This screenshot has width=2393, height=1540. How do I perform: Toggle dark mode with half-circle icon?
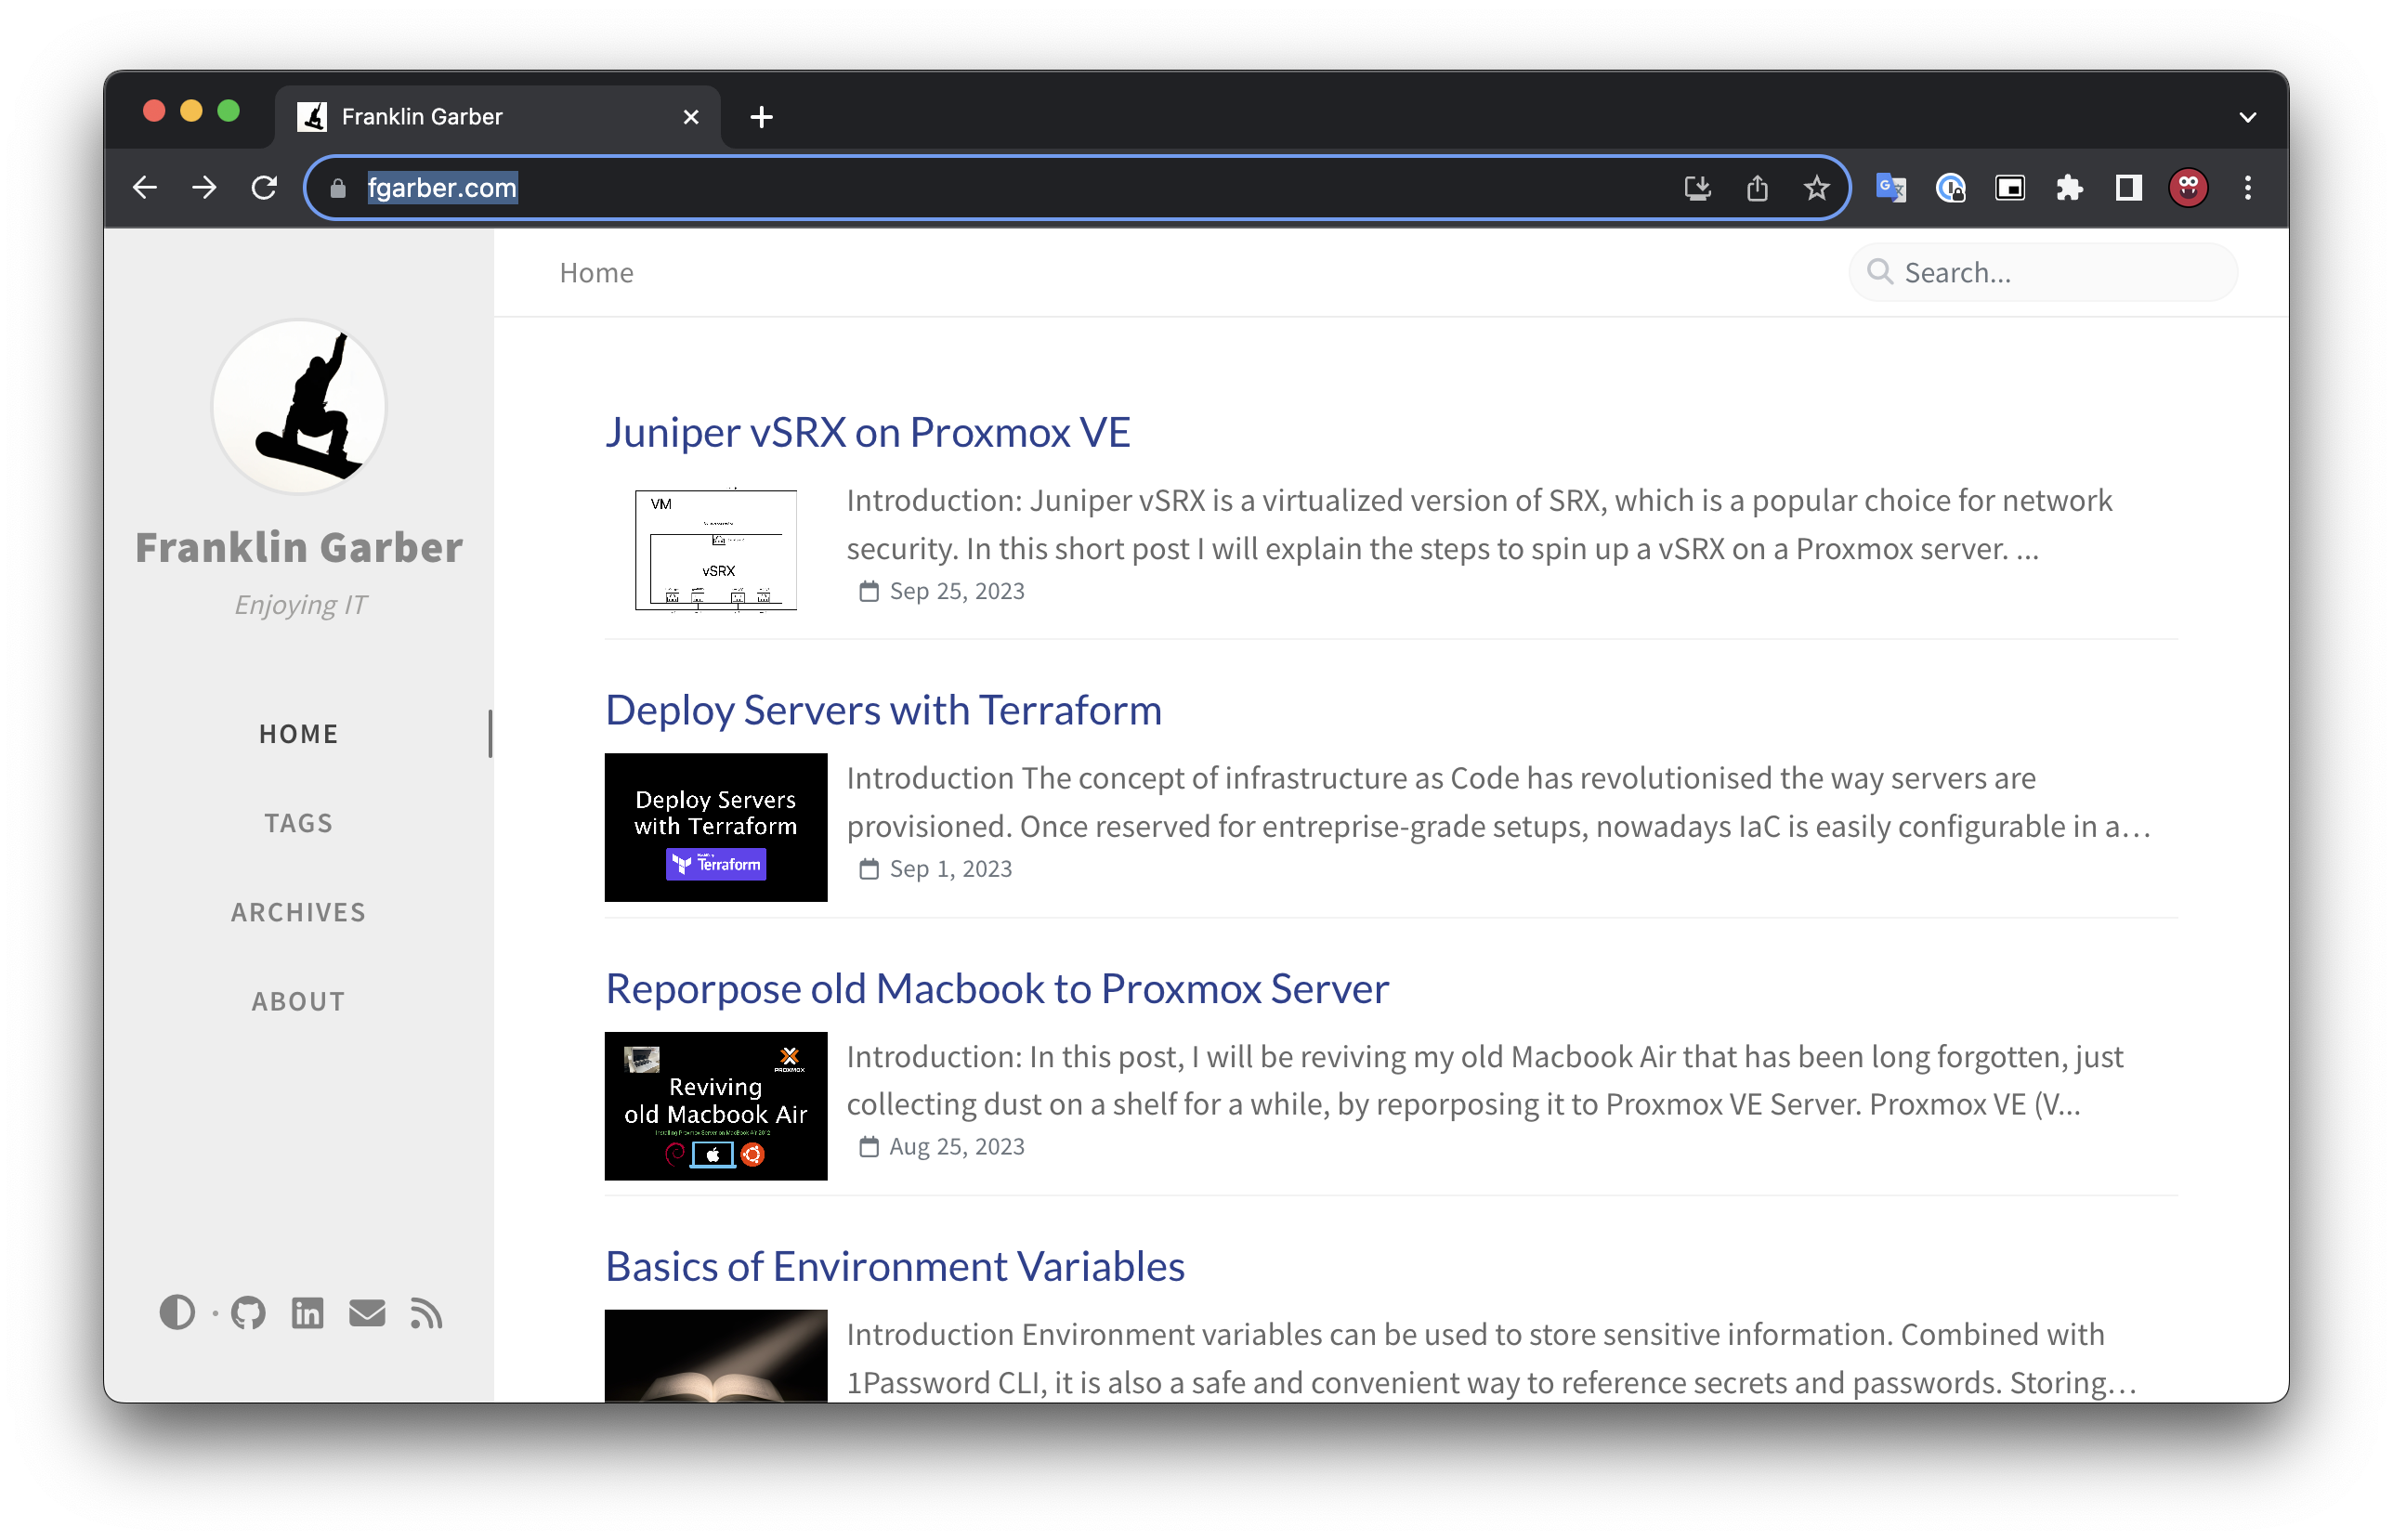coord(177,1313)
